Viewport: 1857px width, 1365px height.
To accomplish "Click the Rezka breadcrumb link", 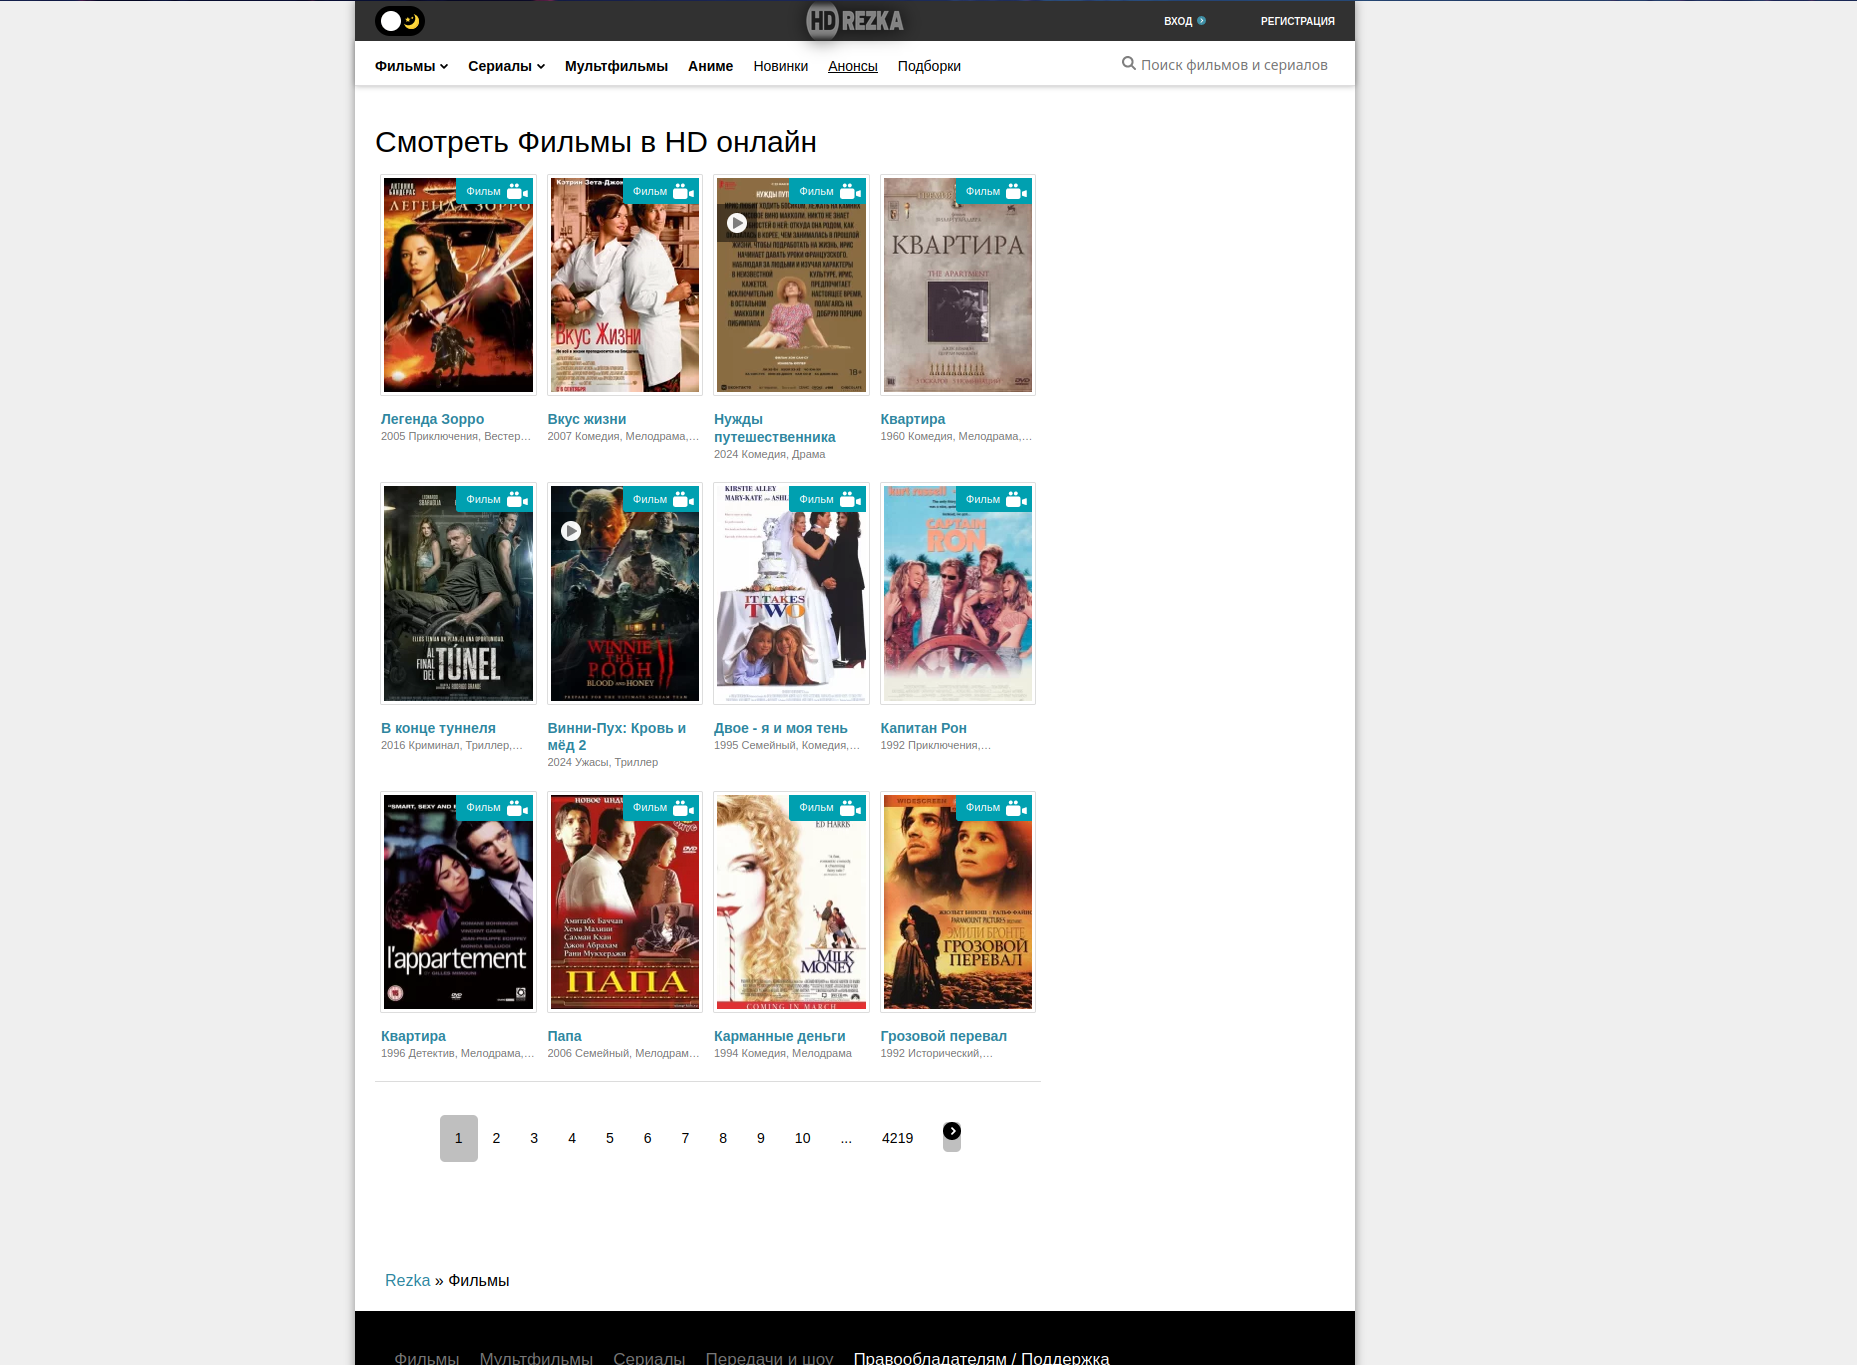I will point(408,1281).
